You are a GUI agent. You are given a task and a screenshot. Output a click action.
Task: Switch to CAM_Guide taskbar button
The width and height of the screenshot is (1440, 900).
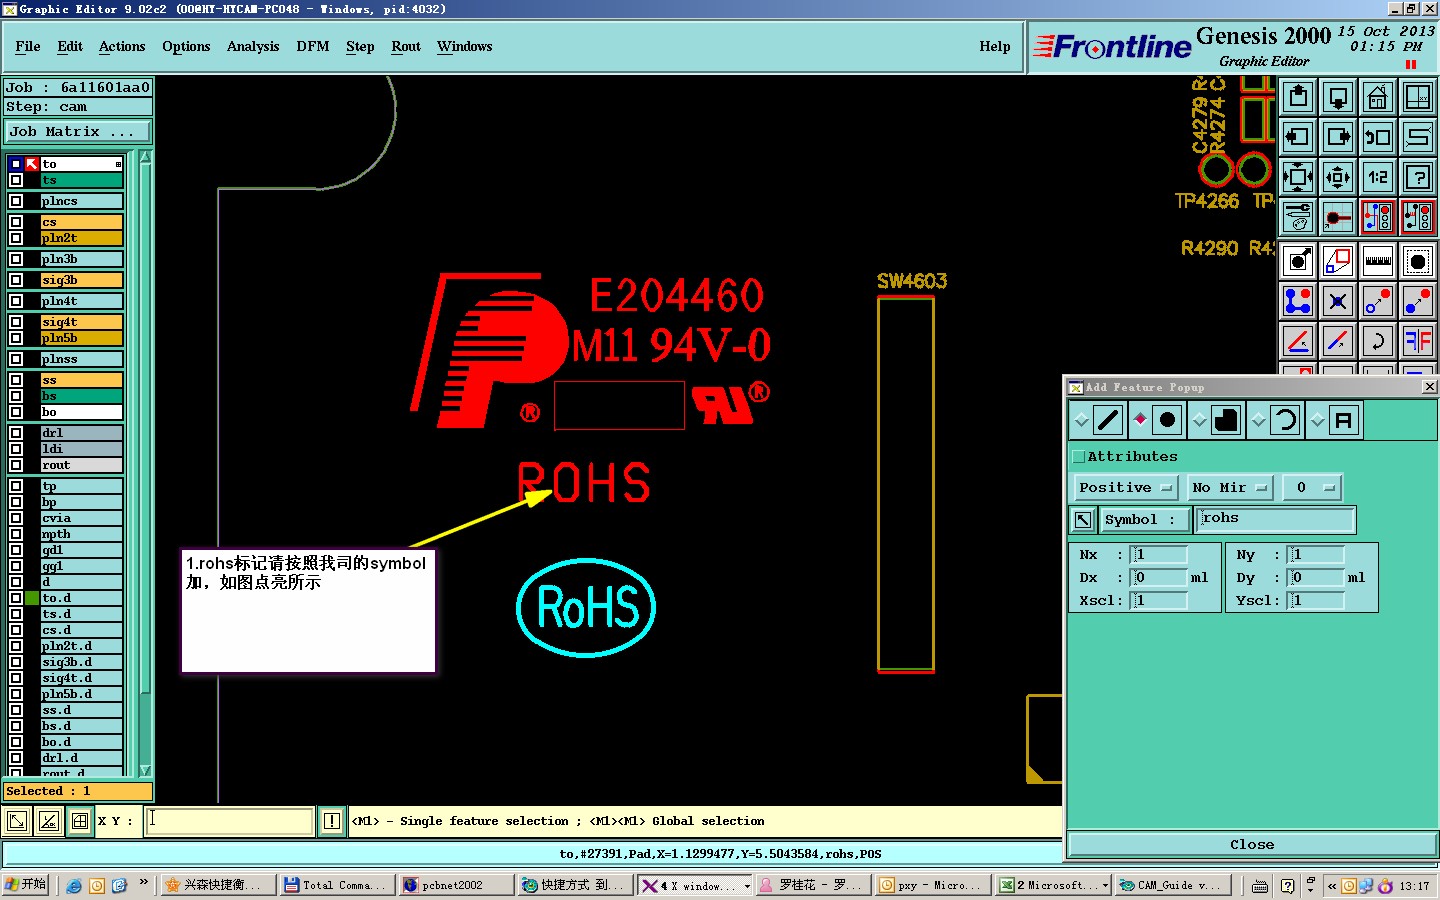point(1171,886)
